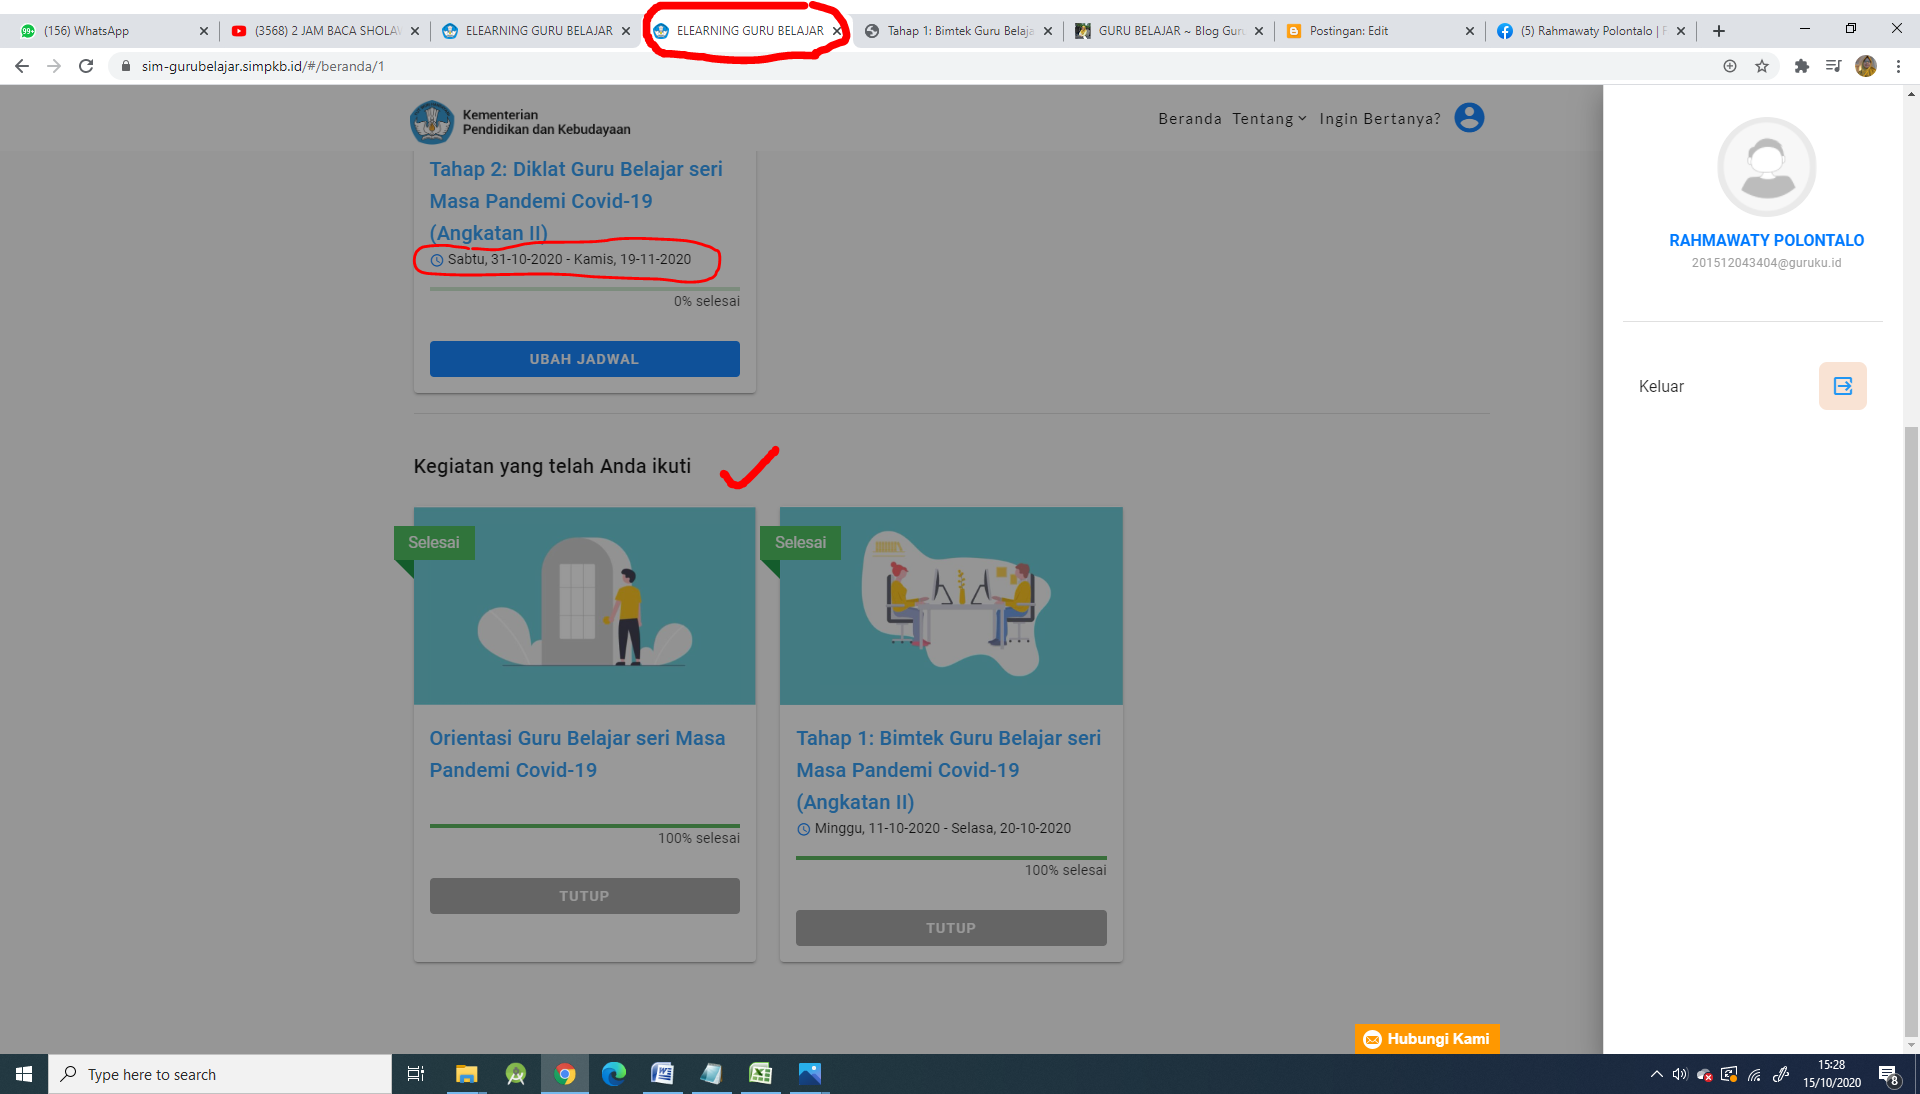Open the Chrome extensions puzzle icon

tap(1801, 66)
